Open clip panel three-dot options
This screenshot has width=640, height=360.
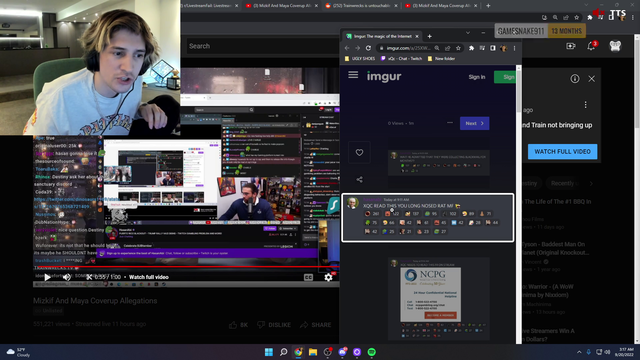tap(585, 105)
